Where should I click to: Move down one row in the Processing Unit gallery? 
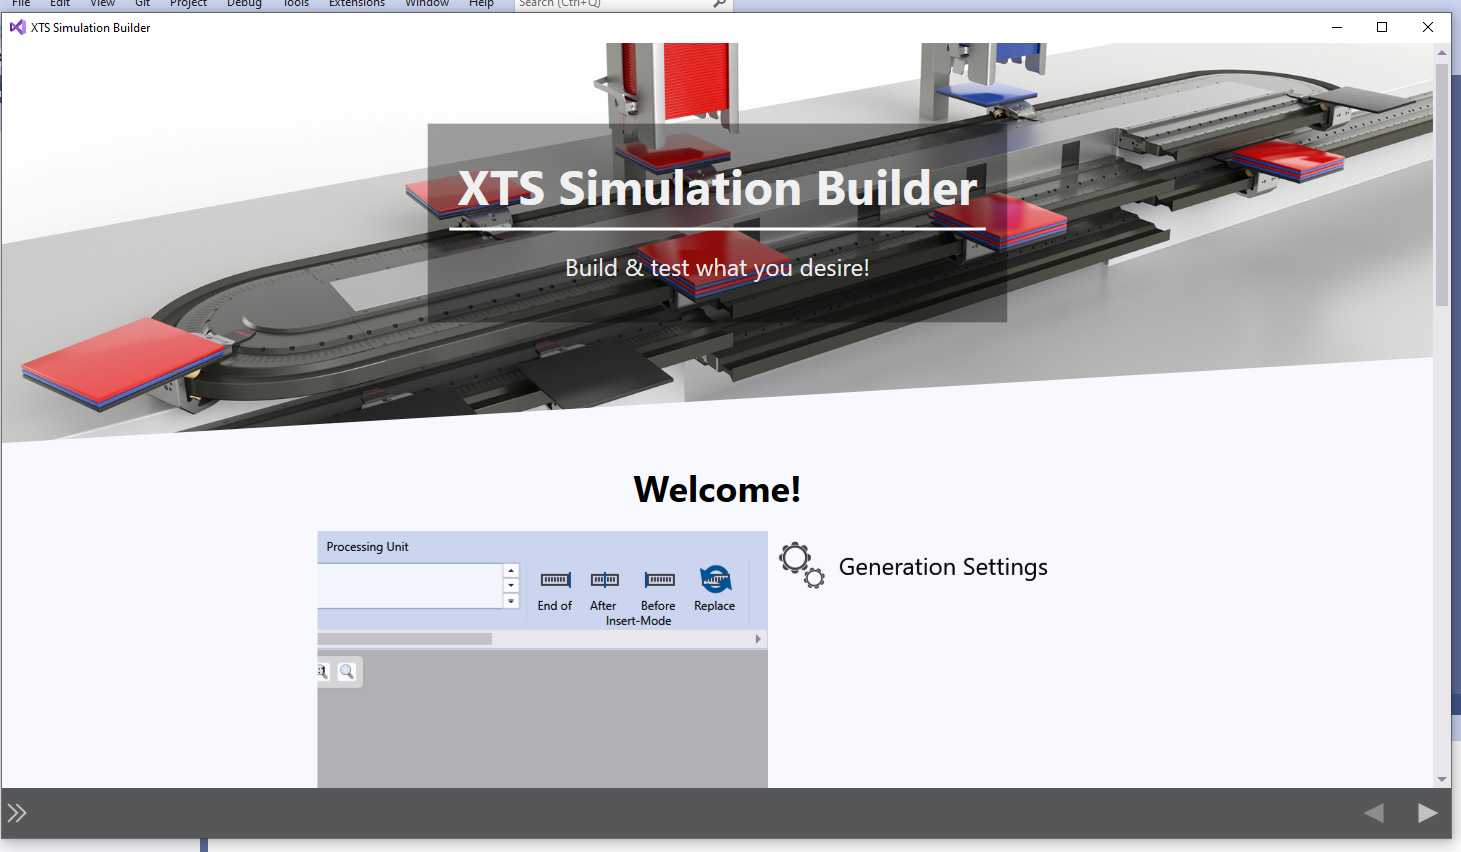coord(511,586)
